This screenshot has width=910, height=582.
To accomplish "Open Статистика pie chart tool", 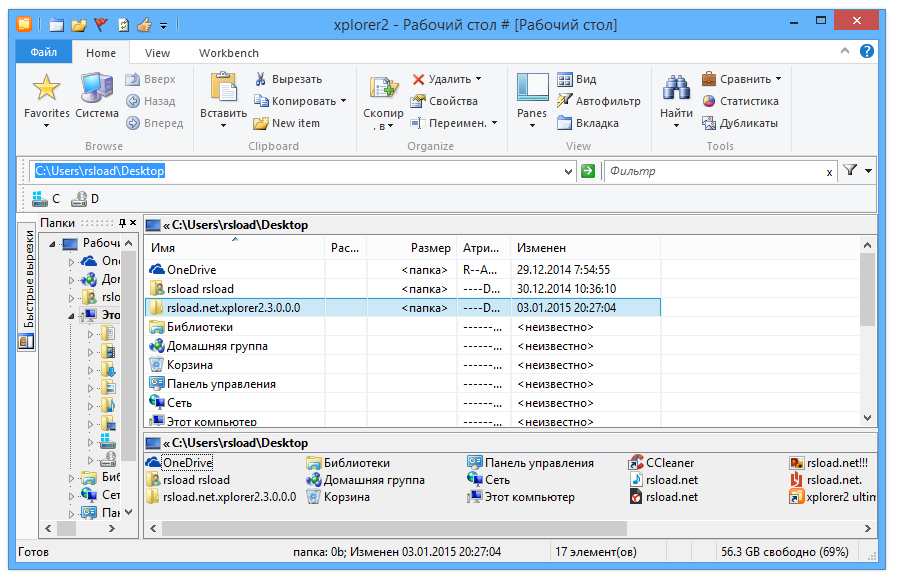I will [741, 102].
